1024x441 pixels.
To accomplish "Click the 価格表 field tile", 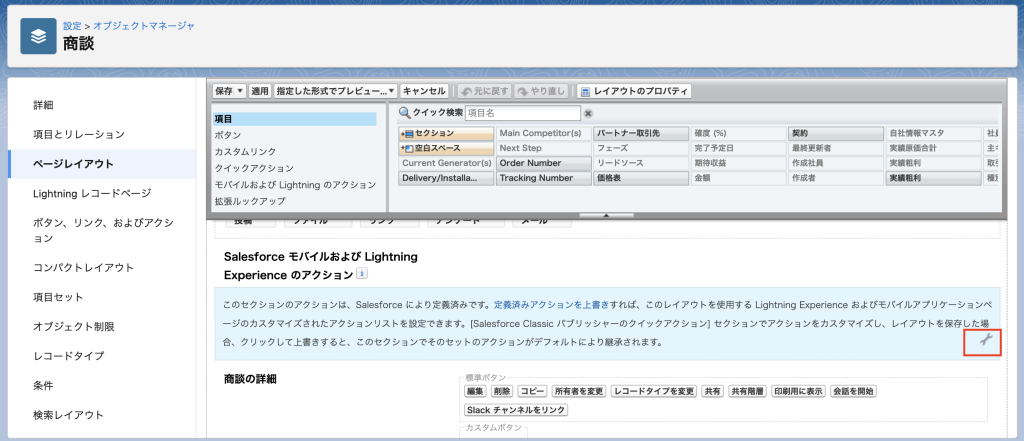I will (x=641, y=178).
